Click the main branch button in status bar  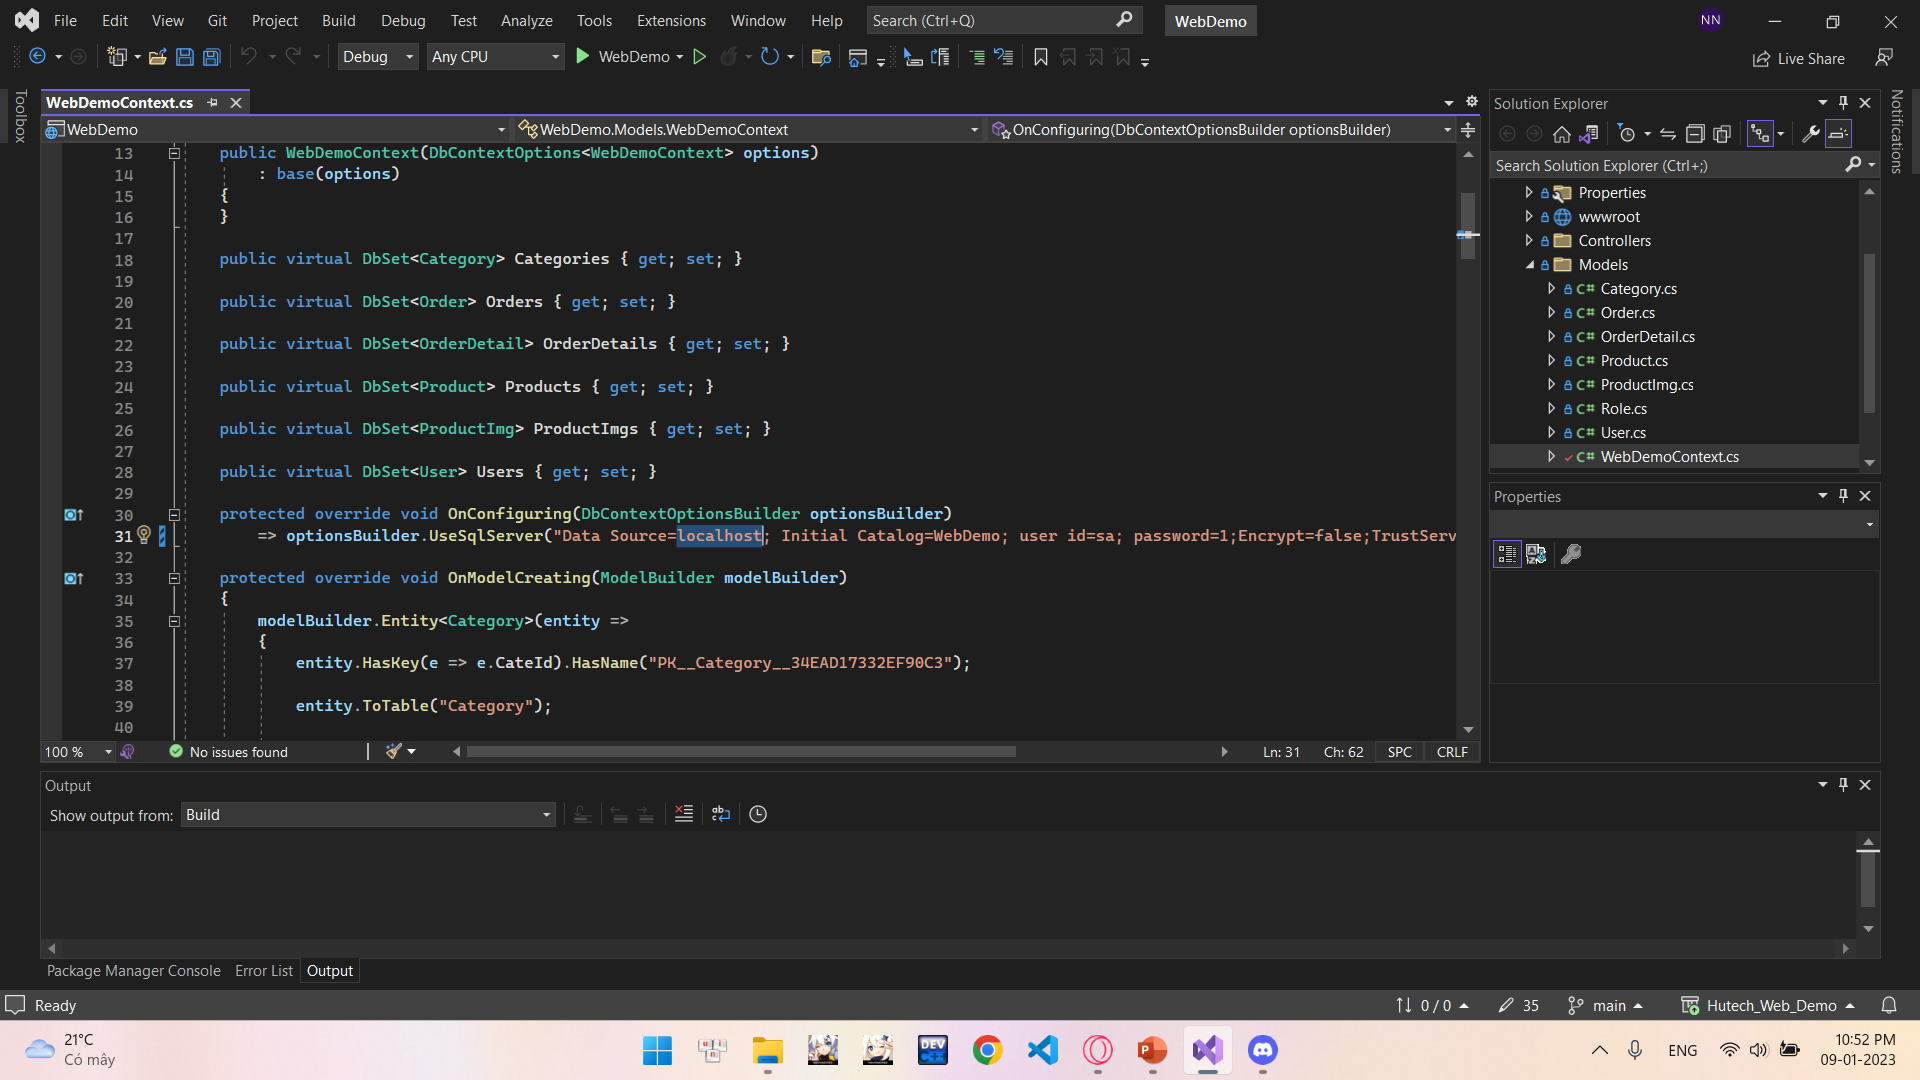[x=1606, y=1005]
